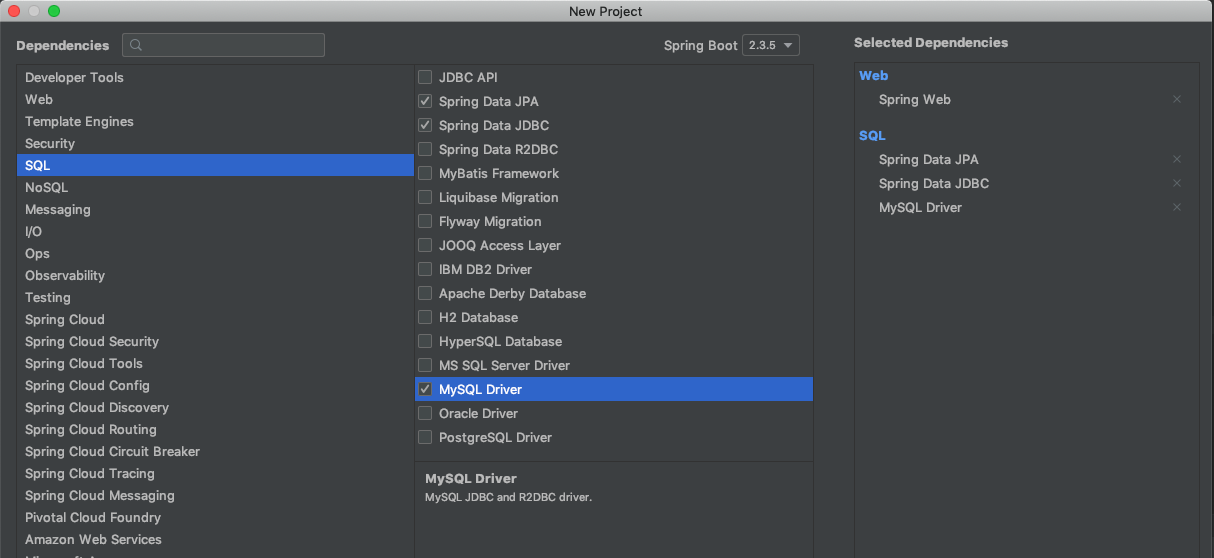Viewport: 1214px width, 558px height.
Task: Remove Spring Web from selected dependencies
Action: (x=1177, y=100)
